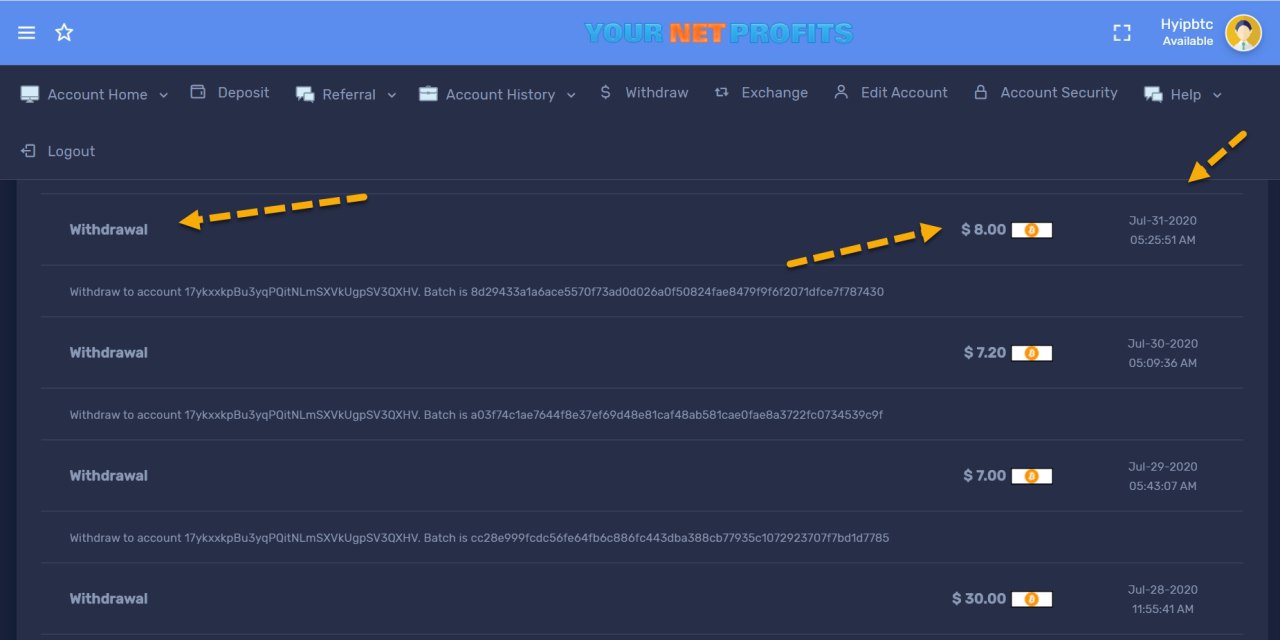Select the Withdrawal row for $ 7.00
This screenshot has width=1280, height=640.
click(642, 475)
